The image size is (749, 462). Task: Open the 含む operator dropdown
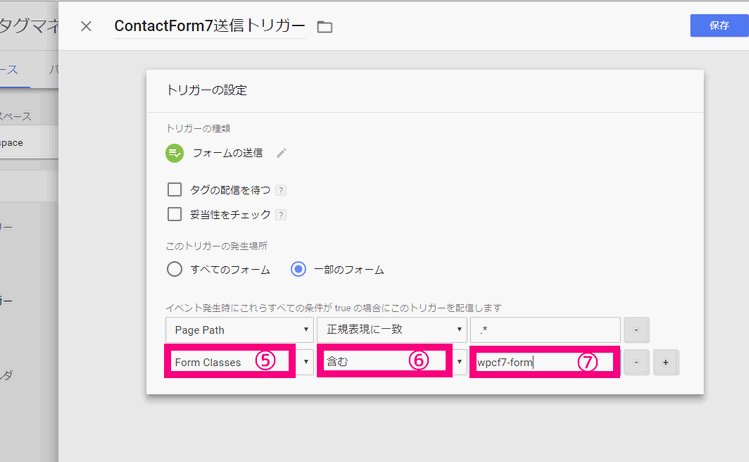(392, 361)
